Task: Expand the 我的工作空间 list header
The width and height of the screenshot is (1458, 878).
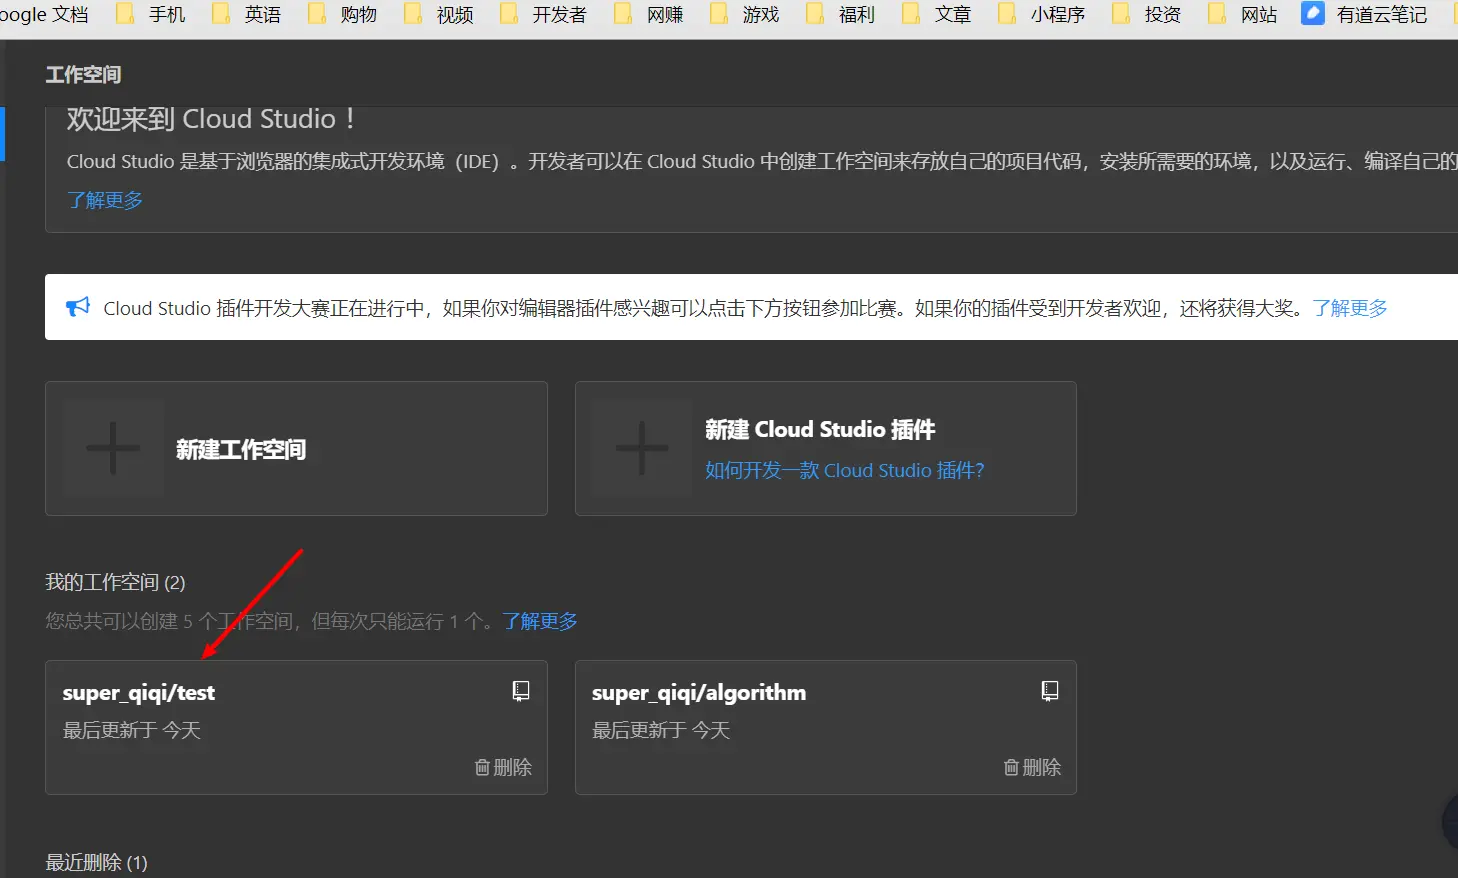Action: coord(115,582)
